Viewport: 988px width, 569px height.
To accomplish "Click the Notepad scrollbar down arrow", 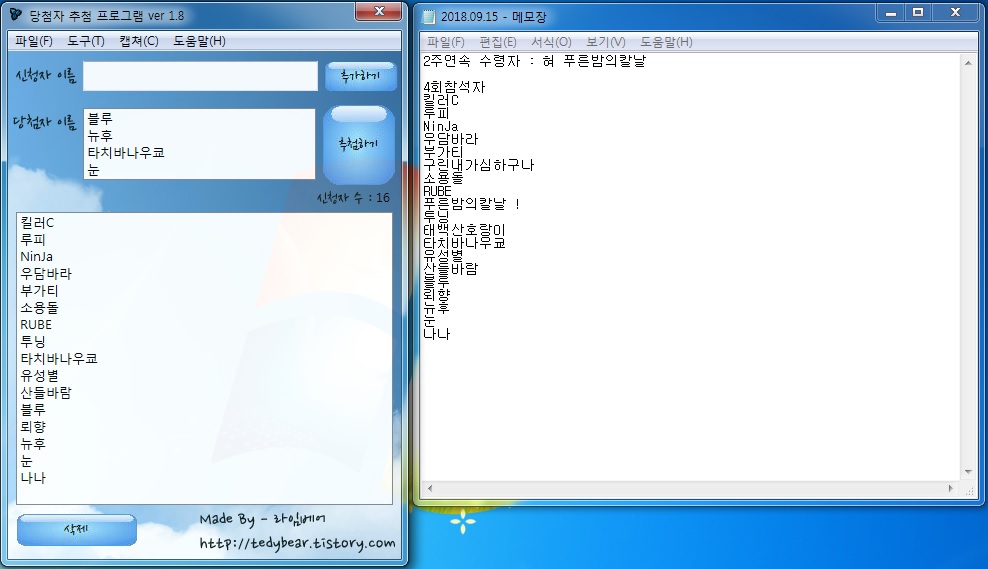I will point(968,472).
